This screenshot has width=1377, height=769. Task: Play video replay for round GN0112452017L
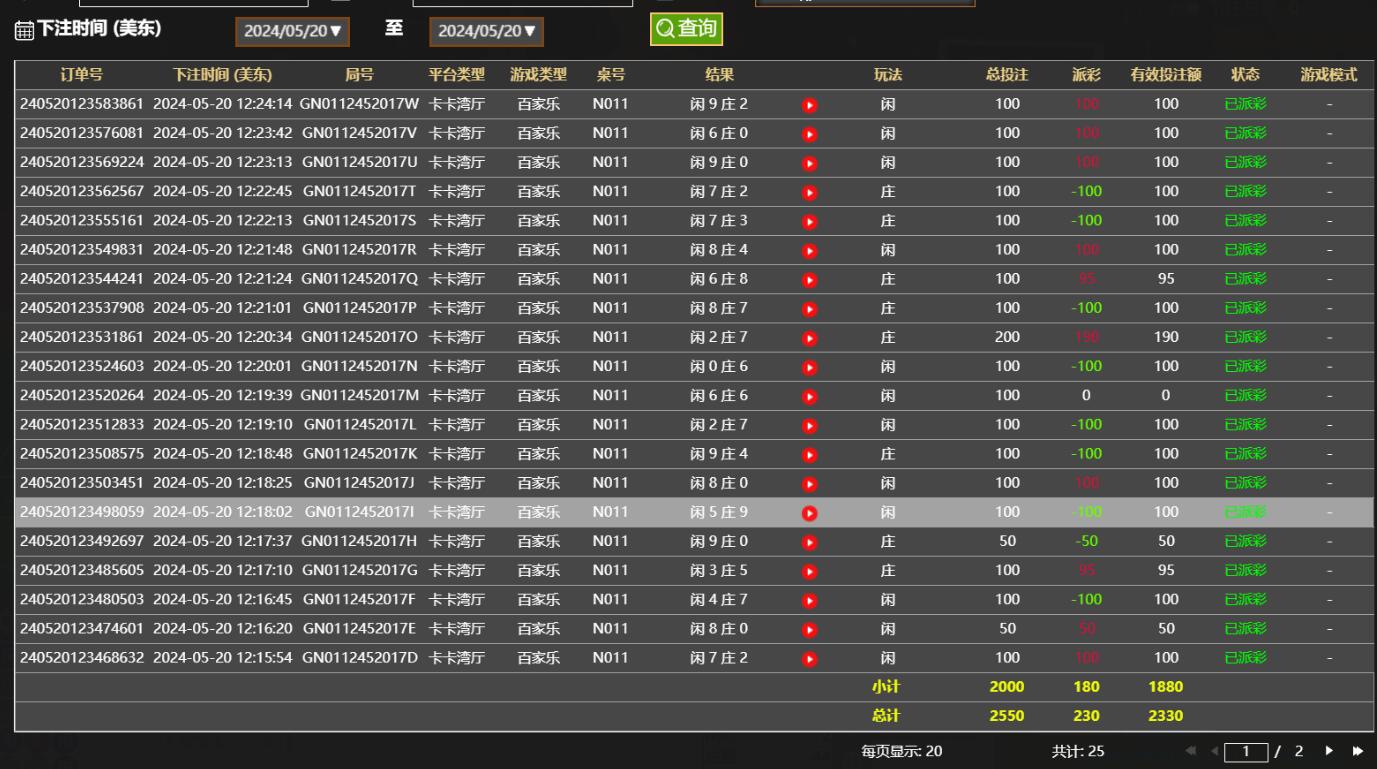810,425
